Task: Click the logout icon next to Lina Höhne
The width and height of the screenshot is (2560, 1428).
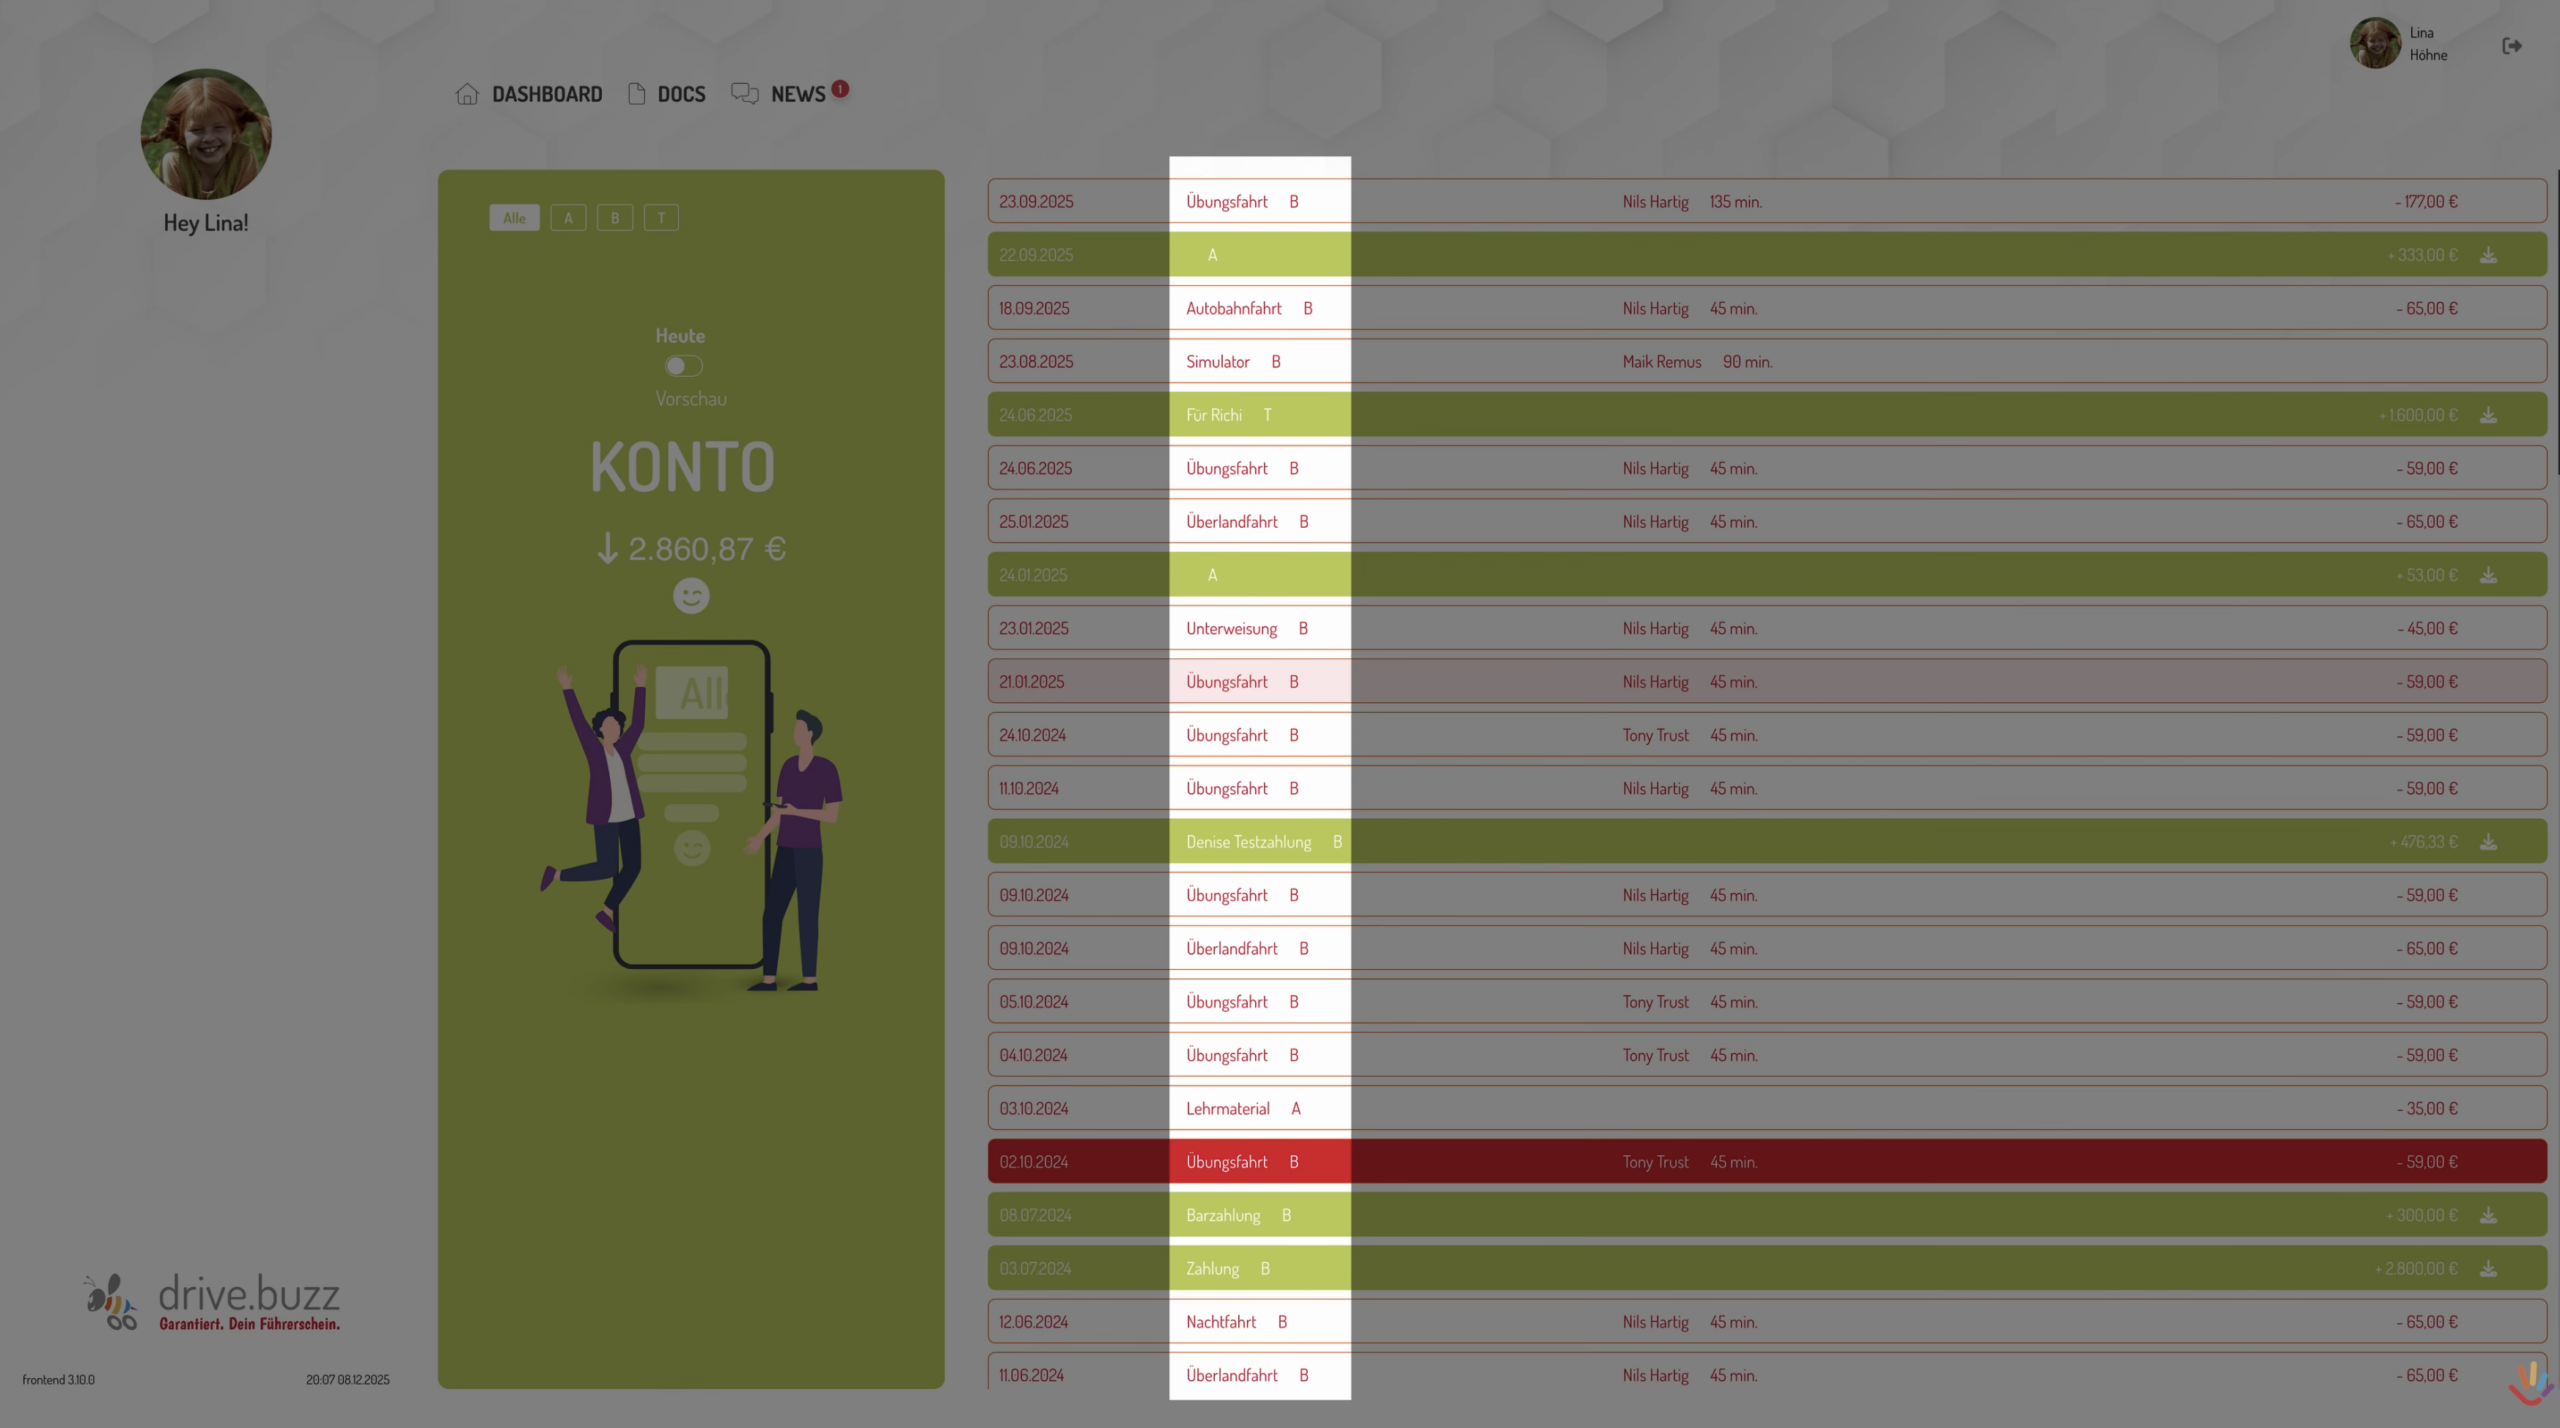Action: coord(2511,46)
